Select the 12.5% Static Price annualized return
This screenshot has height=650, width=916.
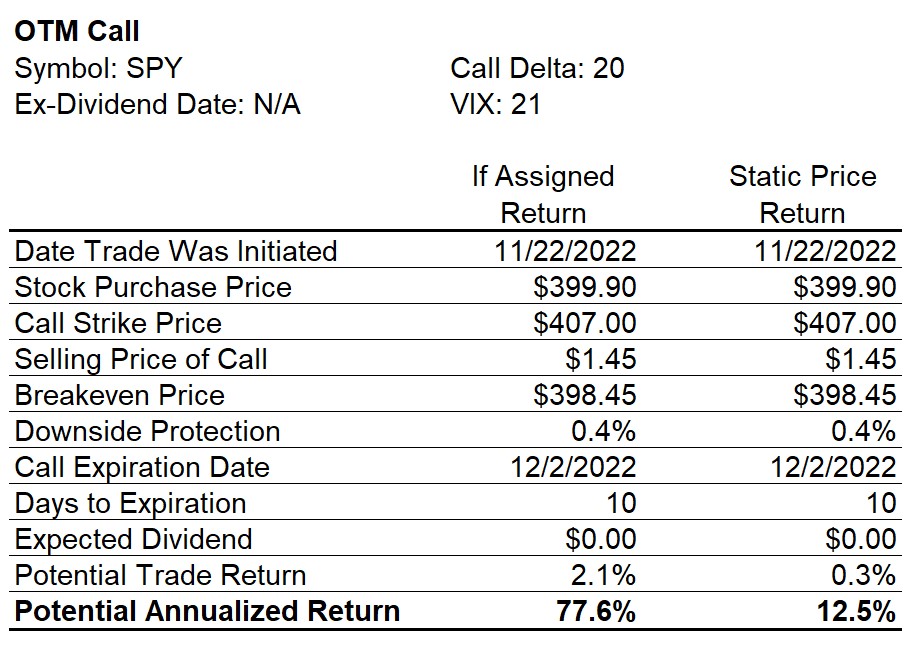(x=856, y=611)
